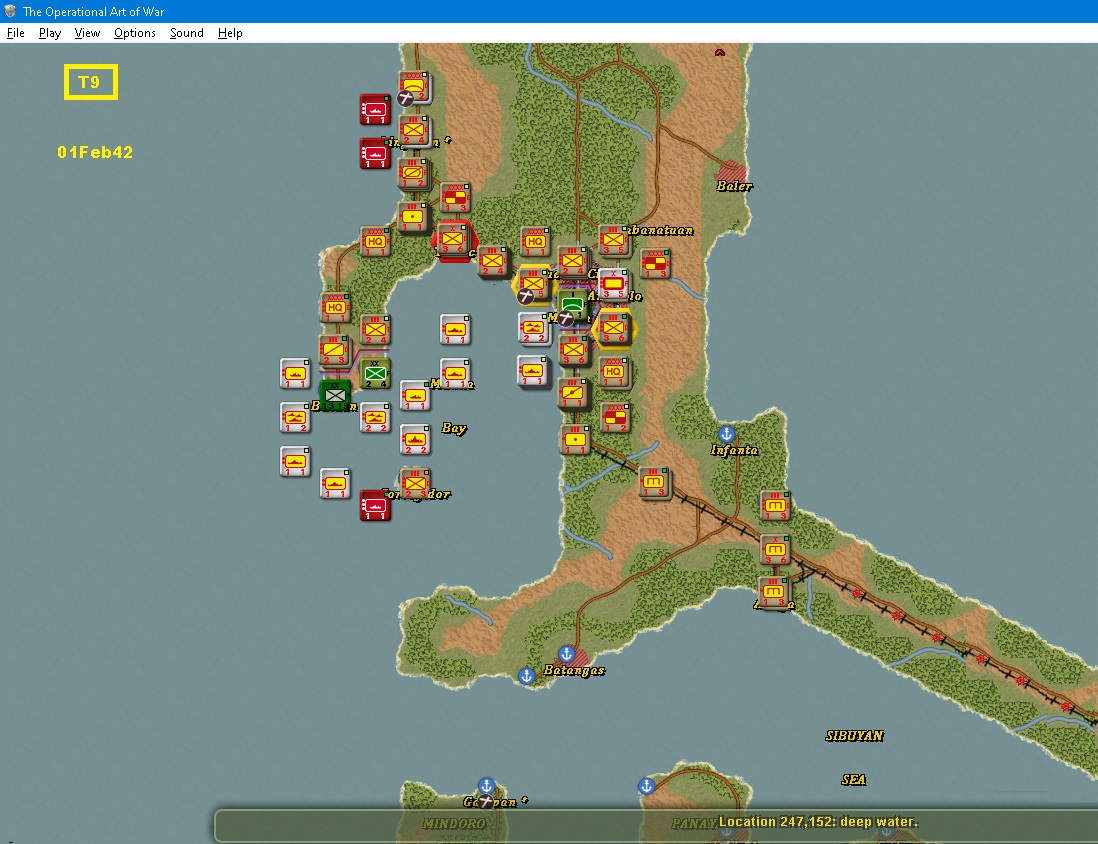Open the File menu

pos(15,33)
